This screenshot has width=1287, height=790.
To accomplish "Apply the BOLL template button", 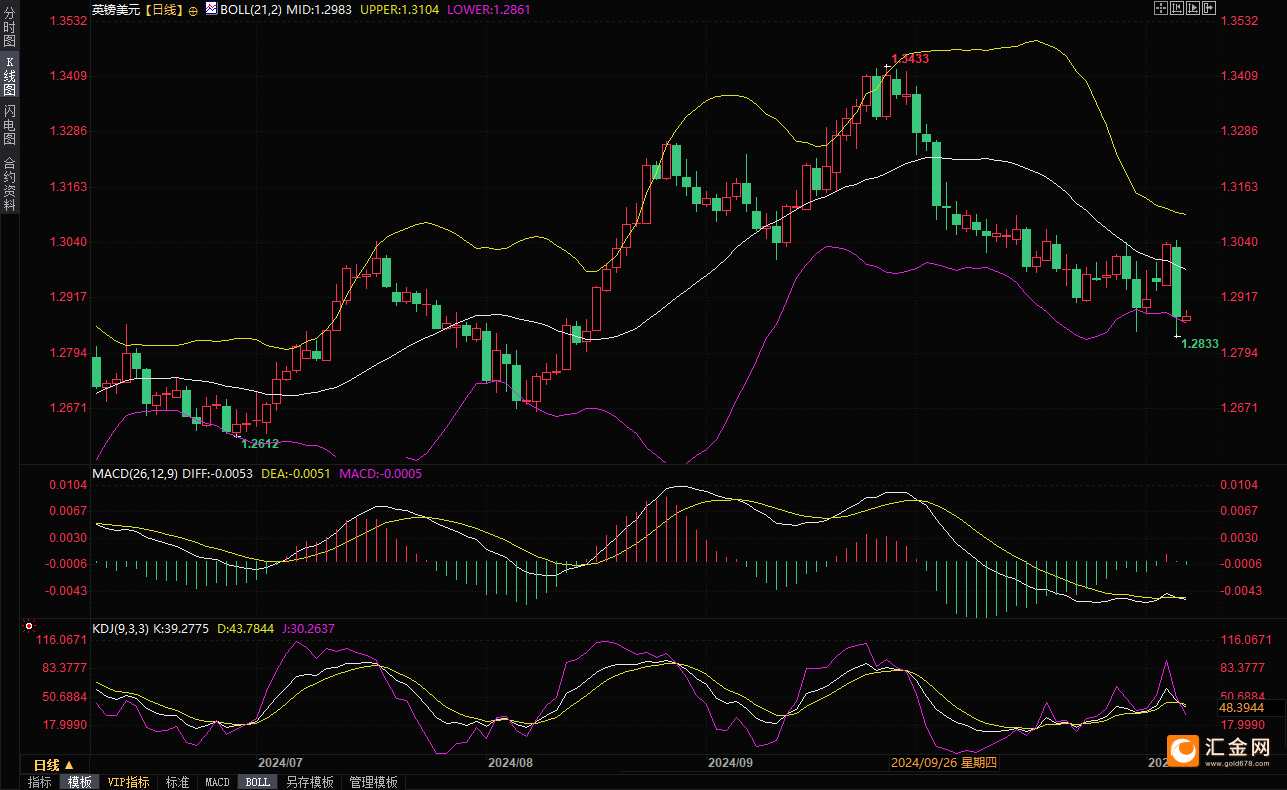I will [257, 782].
